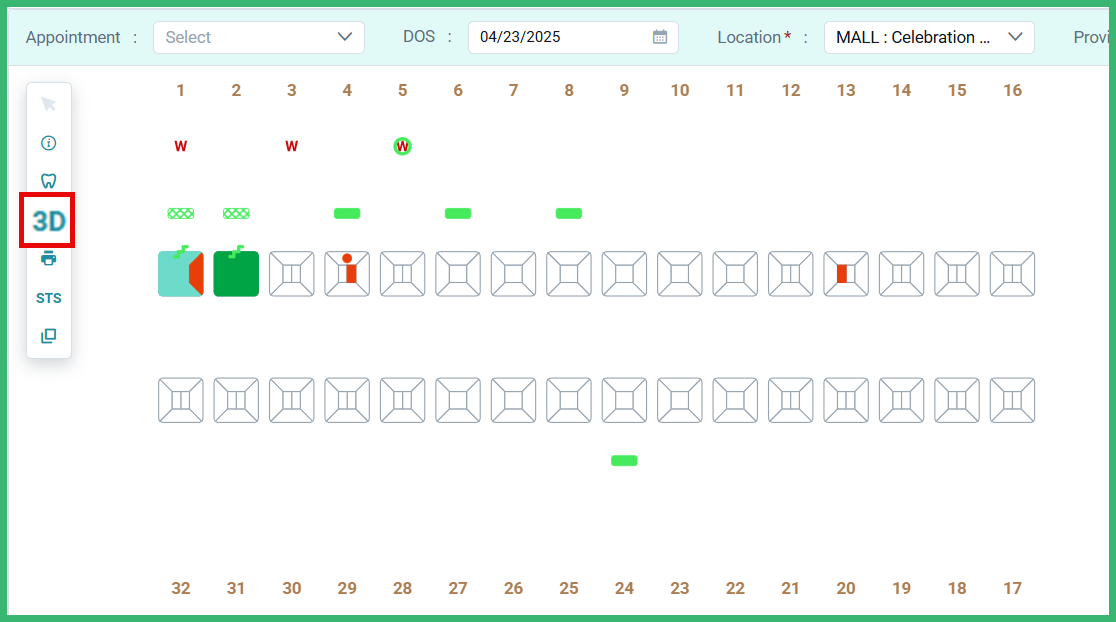The height and width of the screenshot is (622, 1116).
Task: Click the copy/duplicate icon in the toolbar
Action: [48, 336]
